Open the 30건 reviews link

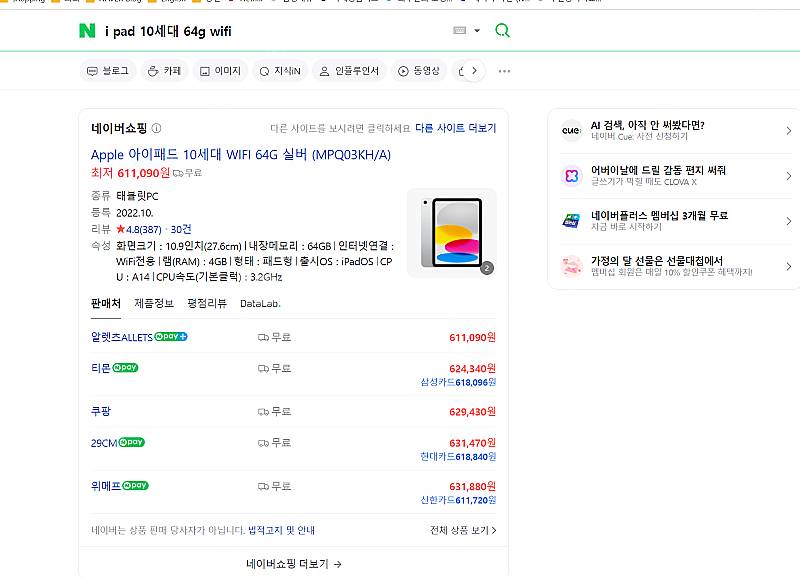(181, 229)
